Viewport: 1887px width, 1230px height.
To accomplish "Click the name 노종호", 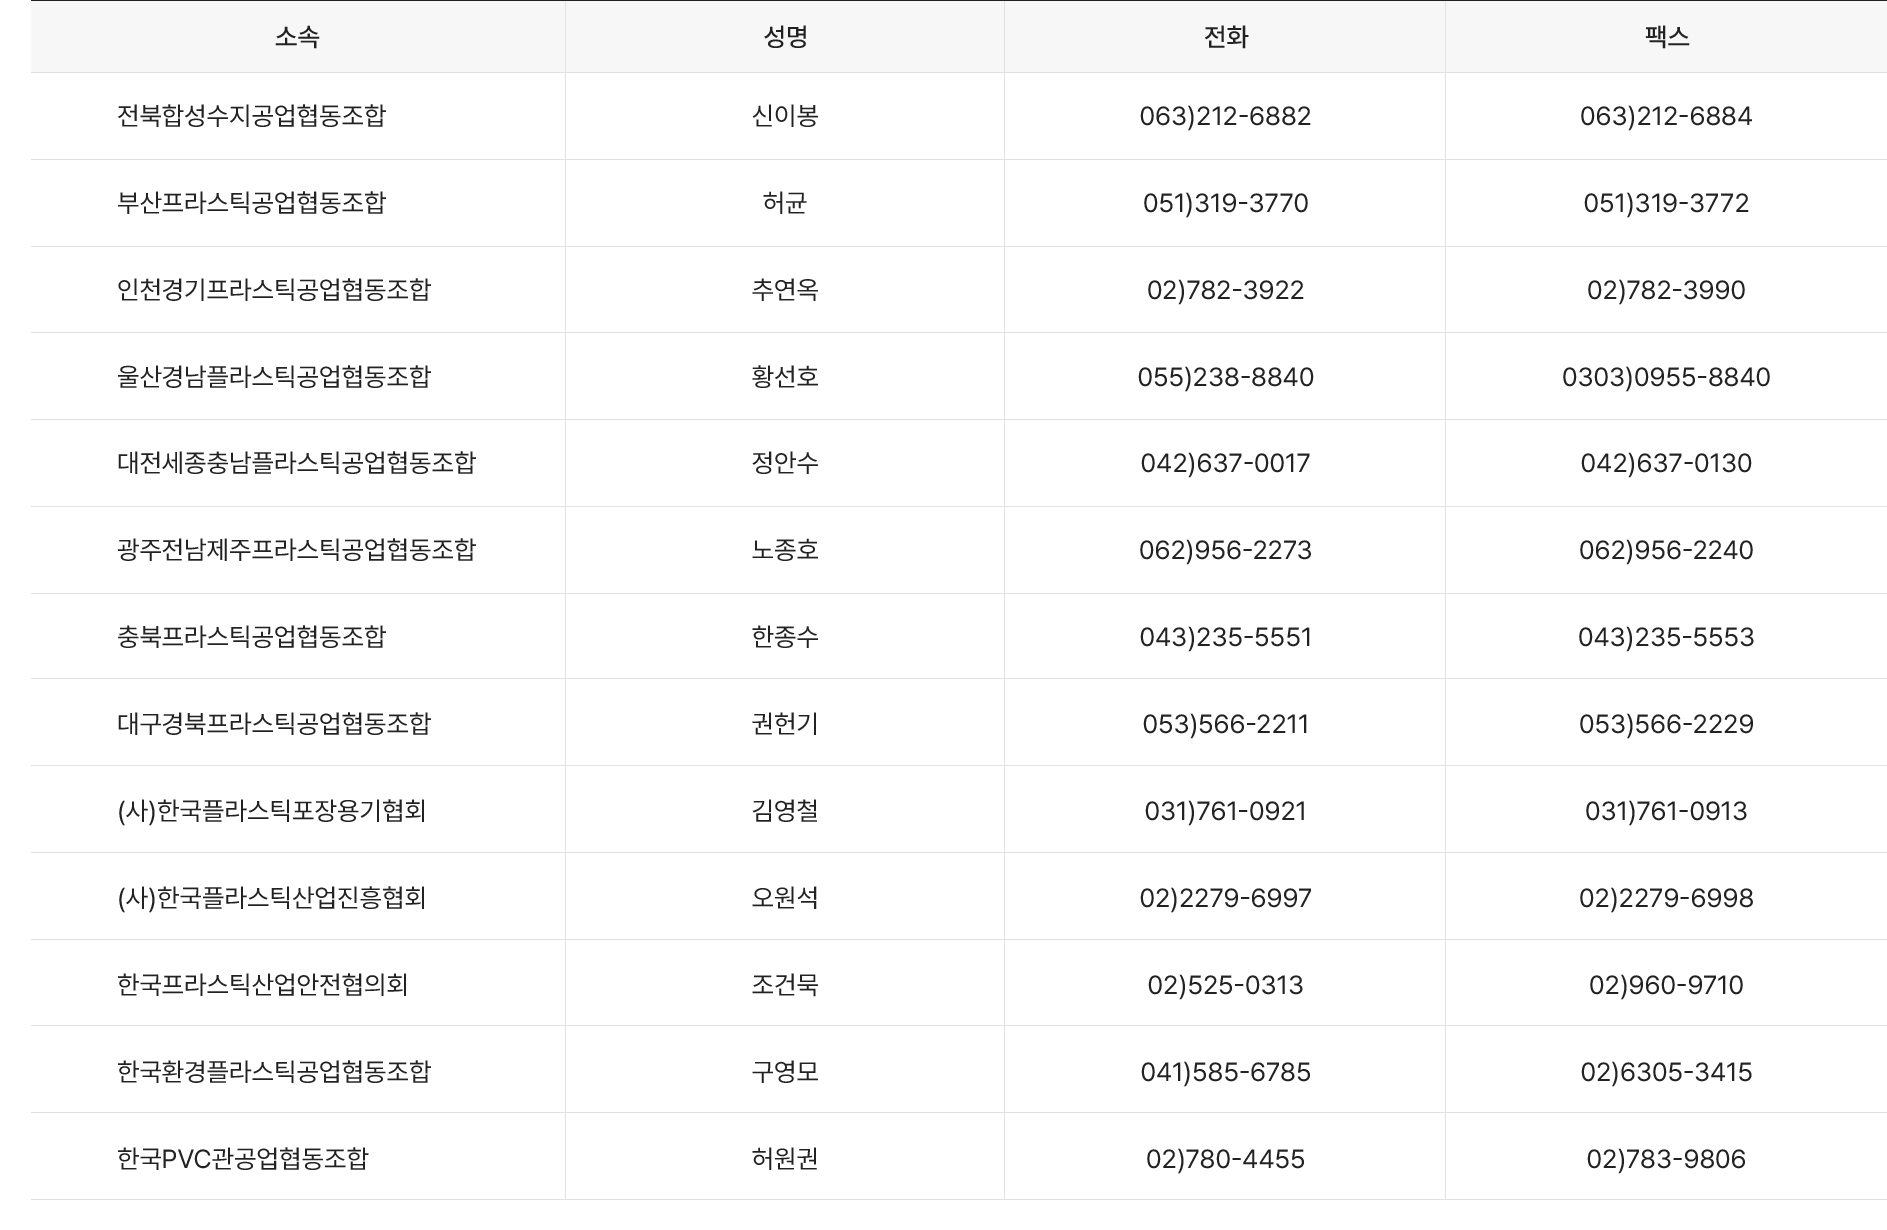I will pos(785,550).
